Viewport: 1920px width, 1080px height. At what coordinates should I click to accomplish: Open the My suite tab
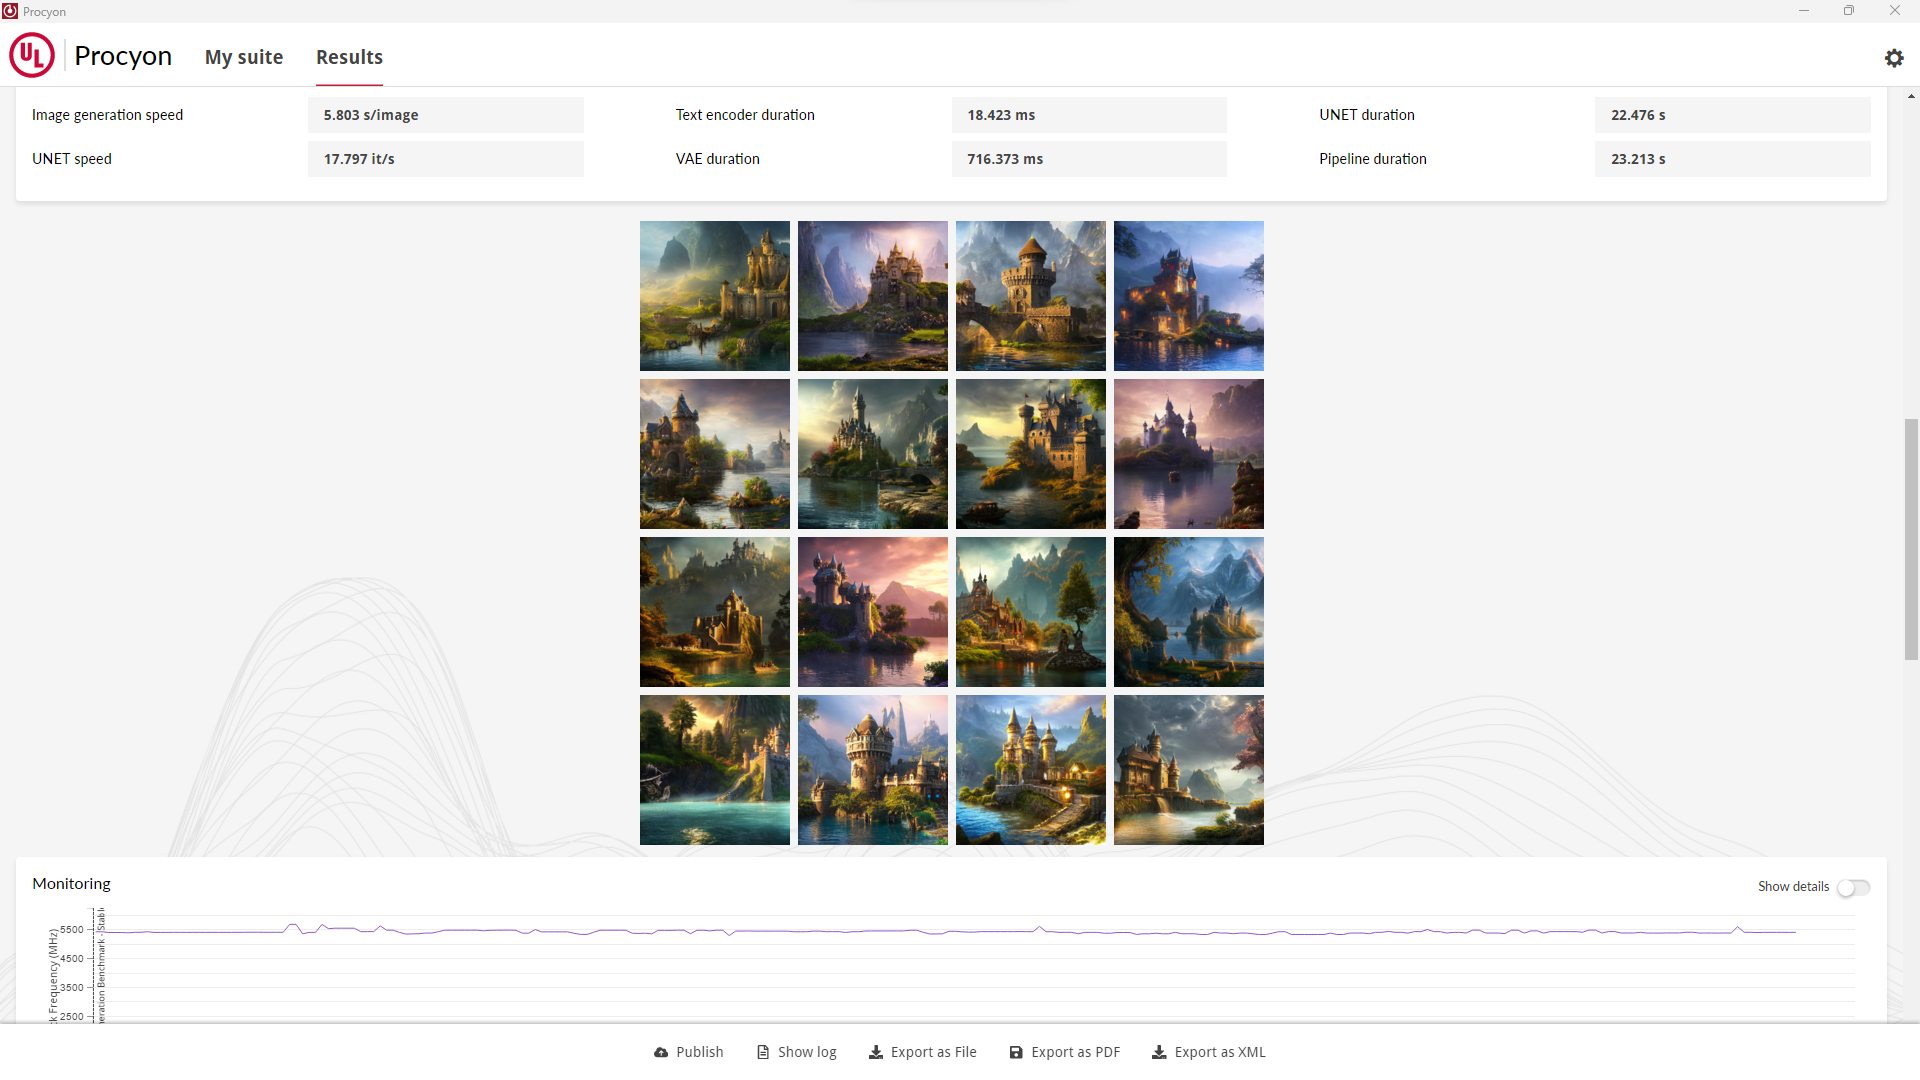243,57
